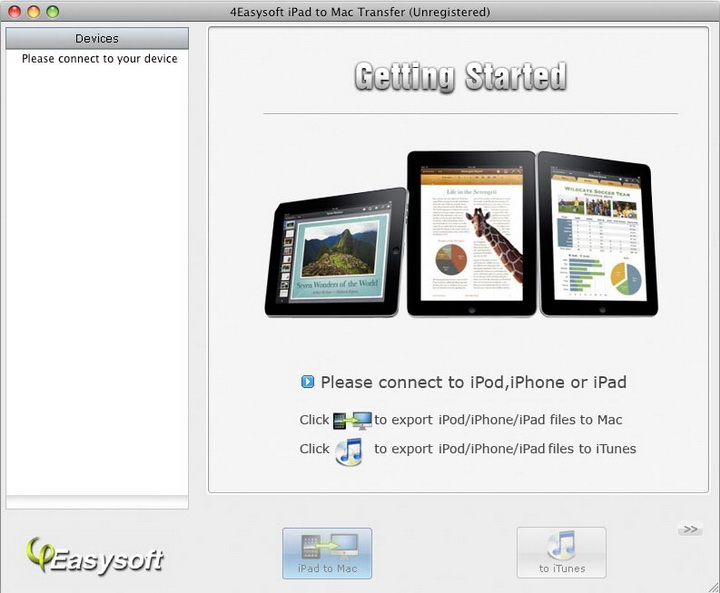
Task: Click the iPad-to-computer export icon in instructions
Action: point(352,420)
